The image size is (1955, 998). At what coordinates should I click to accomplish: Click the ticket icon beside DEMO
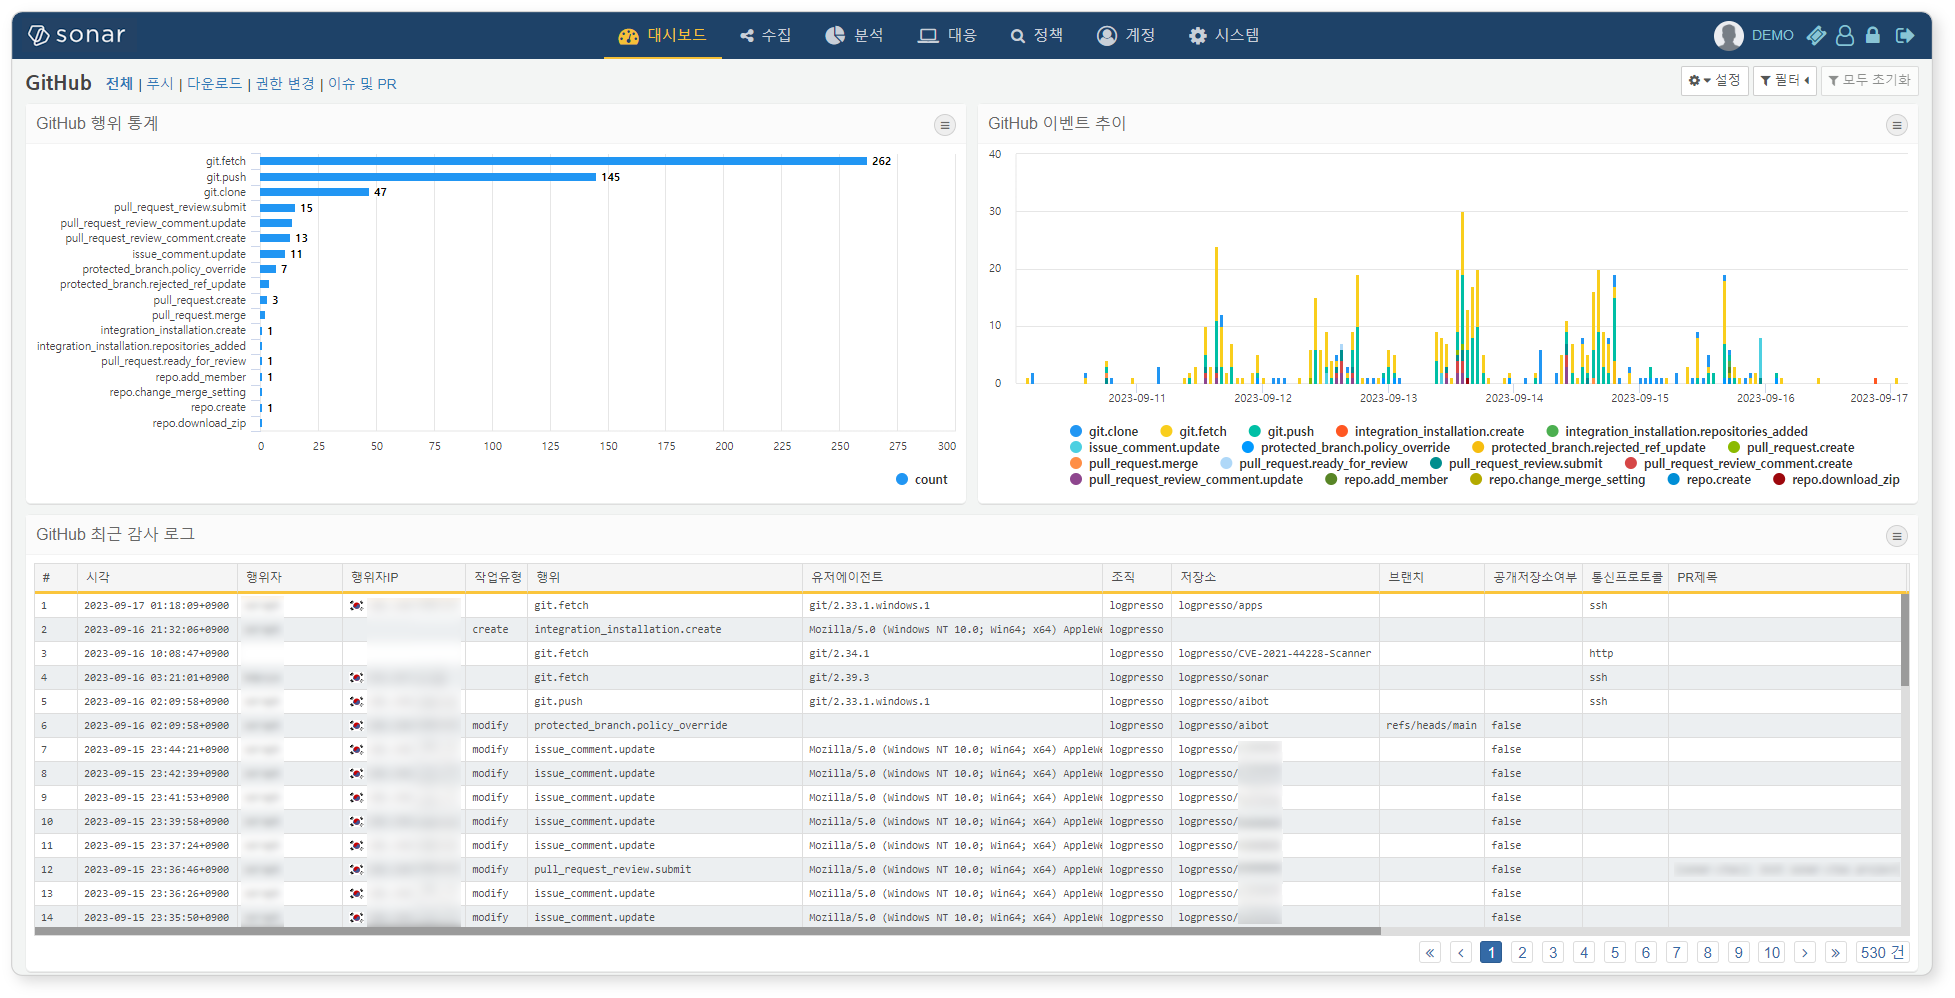(1817, 36)
